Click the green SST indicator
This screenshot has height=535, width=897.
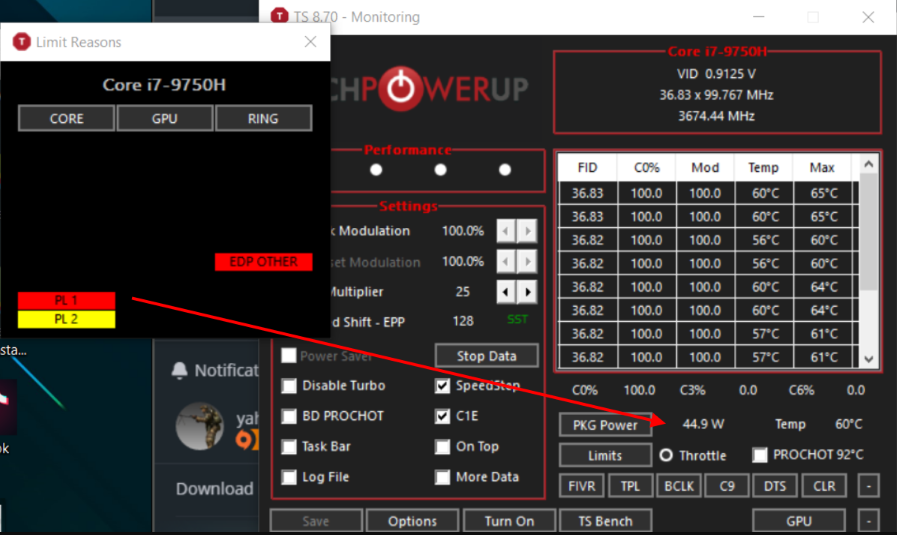pyautogui.click(x=517, y=319)
